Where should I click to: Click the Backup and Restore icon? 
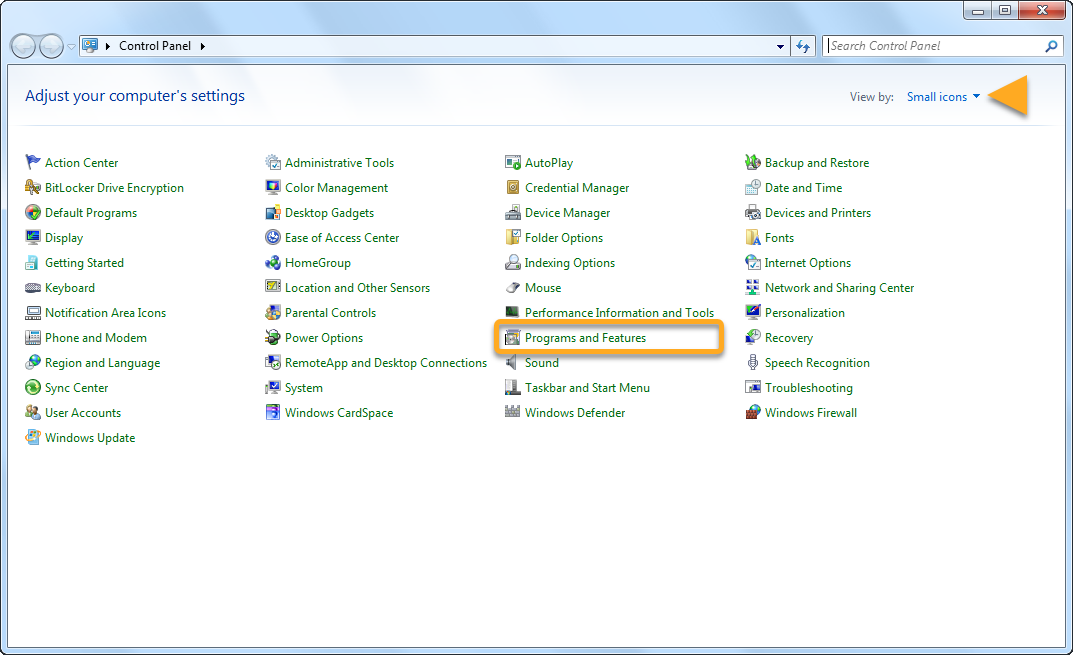(753, 163)
